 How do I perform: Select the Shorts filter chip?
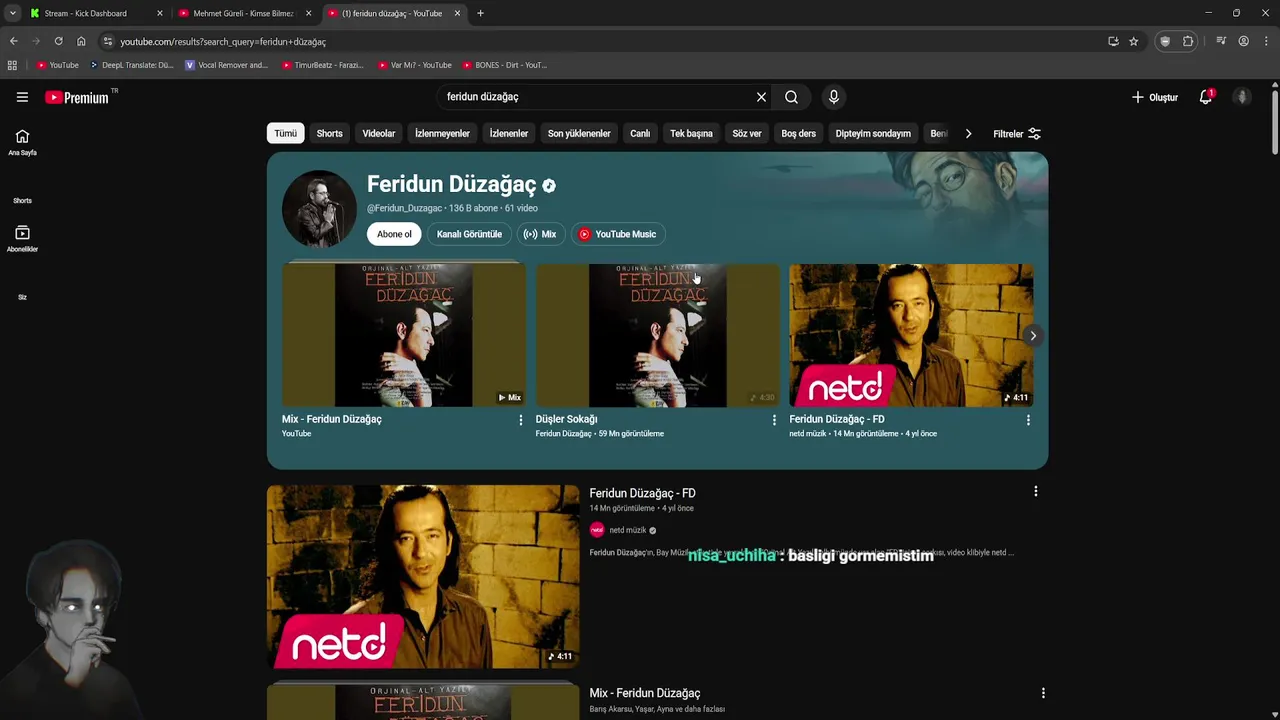coord(329,133)
